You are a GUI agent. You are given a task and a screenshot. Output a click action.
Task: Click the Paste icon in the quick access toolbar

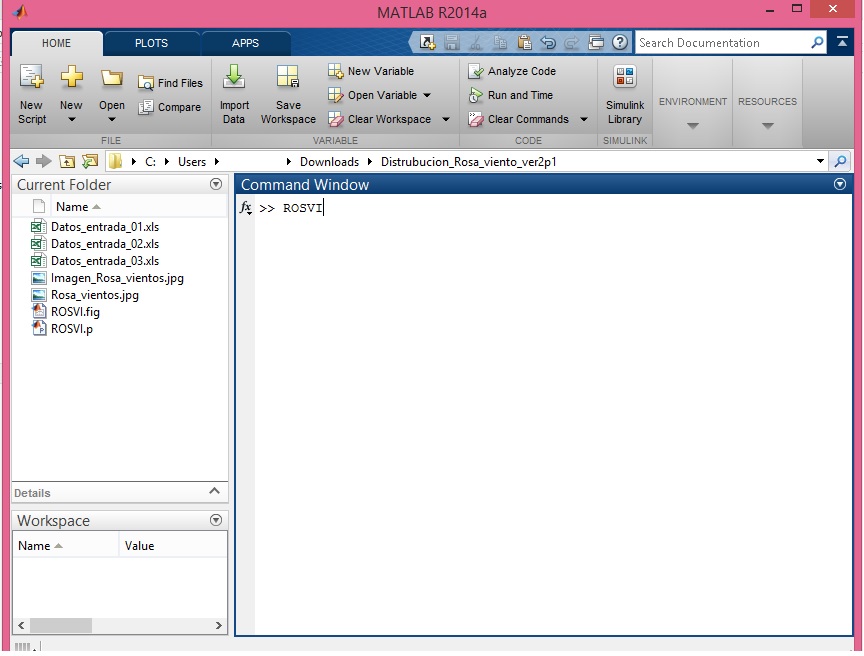coord(524,42)
